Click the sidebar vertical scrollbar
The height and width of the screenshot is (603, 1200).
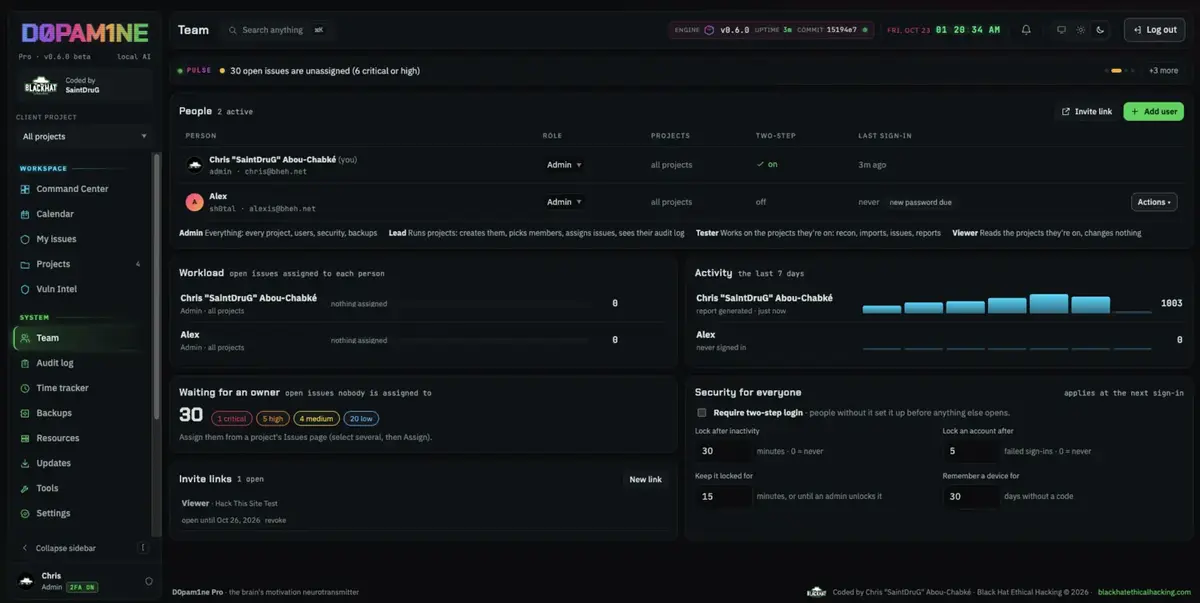tap(155, 287)
